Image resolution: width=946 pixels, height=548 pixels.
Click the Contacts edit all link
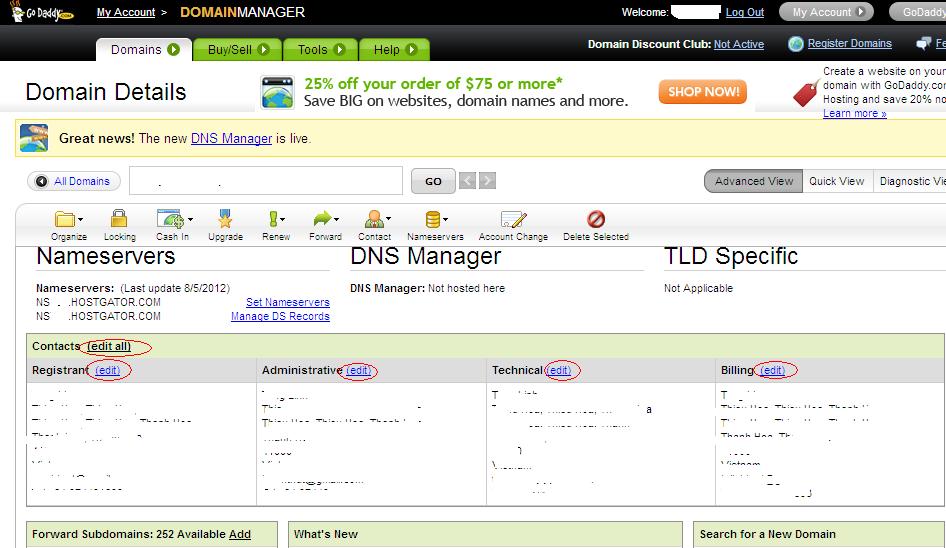[109, 346]
